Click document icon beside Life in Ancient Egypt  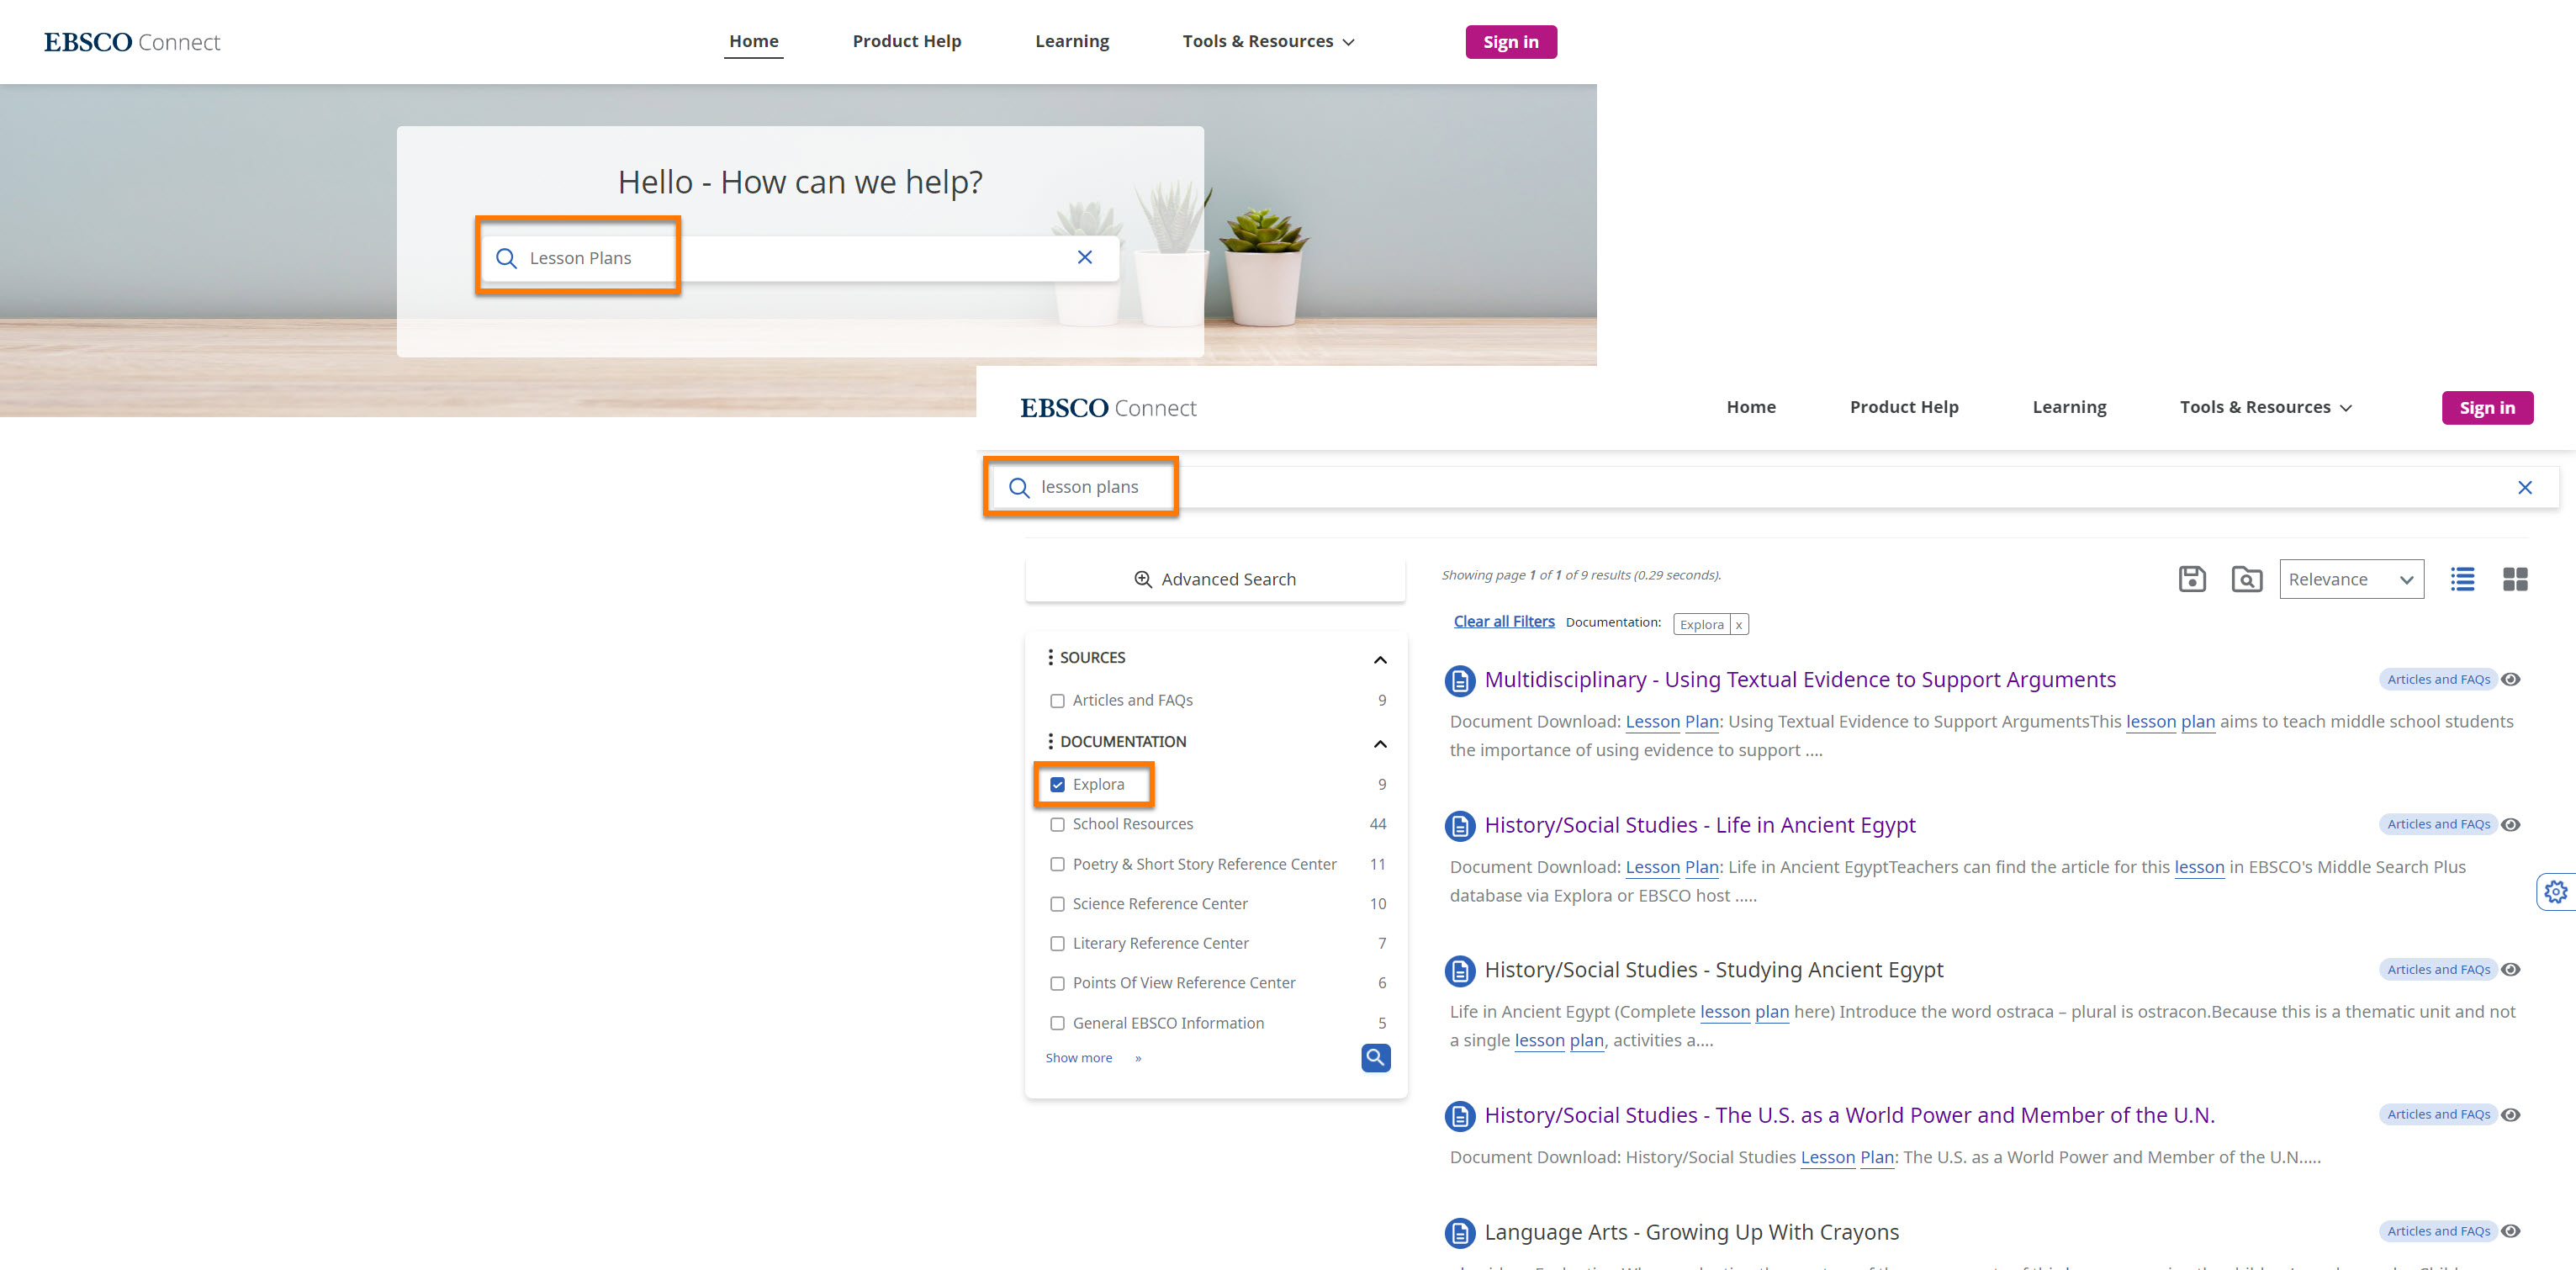1460,826
